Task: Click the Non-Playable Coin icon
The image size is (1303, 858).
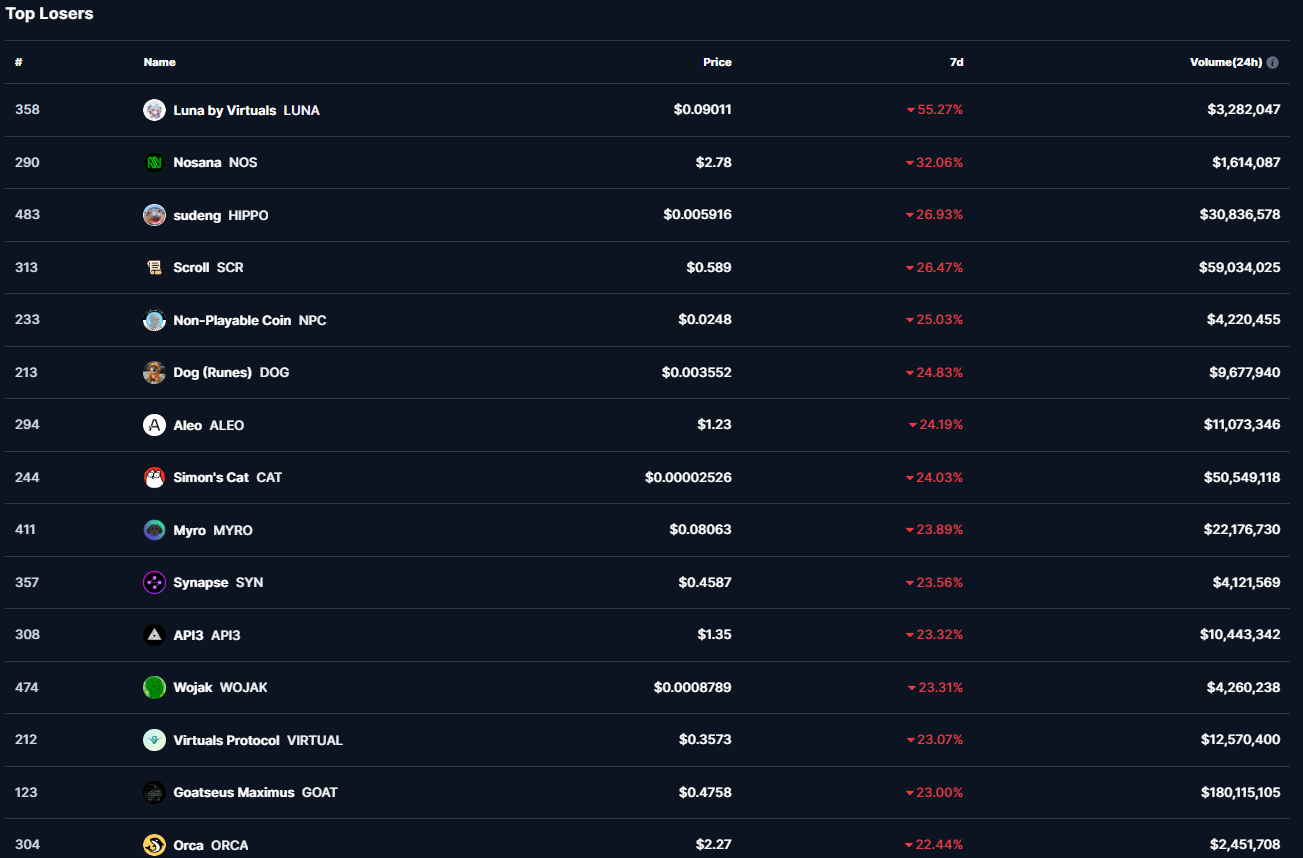Action: point(154,320)
